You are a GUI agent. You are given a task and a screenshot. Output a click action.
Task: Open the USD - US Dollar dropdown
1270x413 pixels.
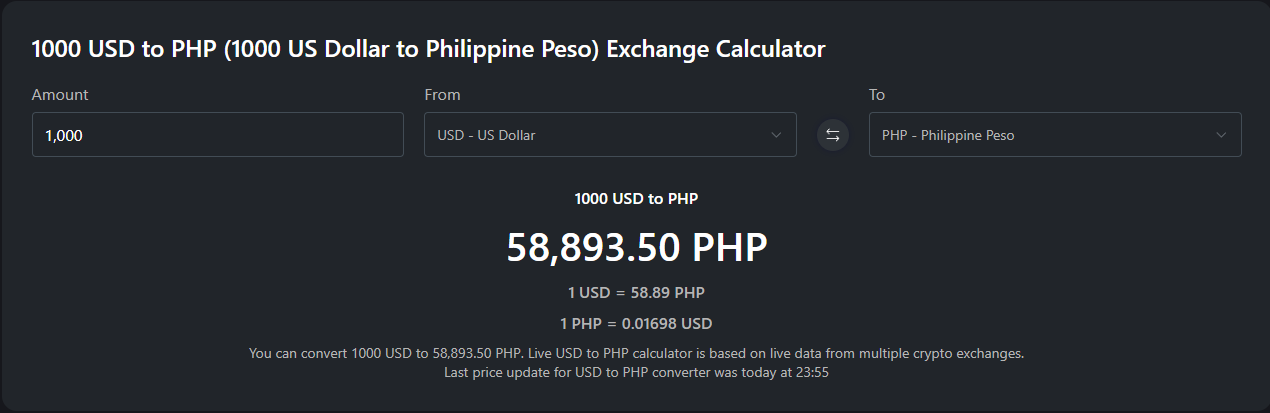tap(600, 135)
